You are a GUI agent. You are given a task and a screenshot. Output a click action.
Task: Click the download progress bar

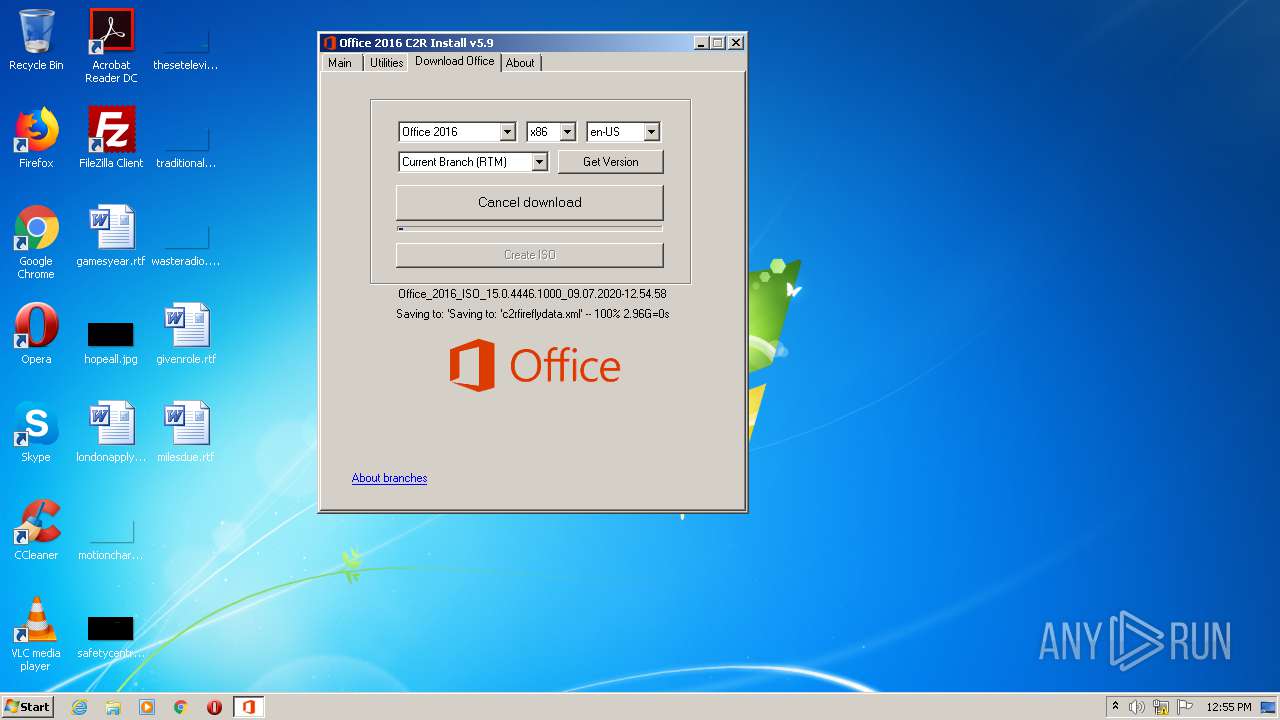[530, 229]
